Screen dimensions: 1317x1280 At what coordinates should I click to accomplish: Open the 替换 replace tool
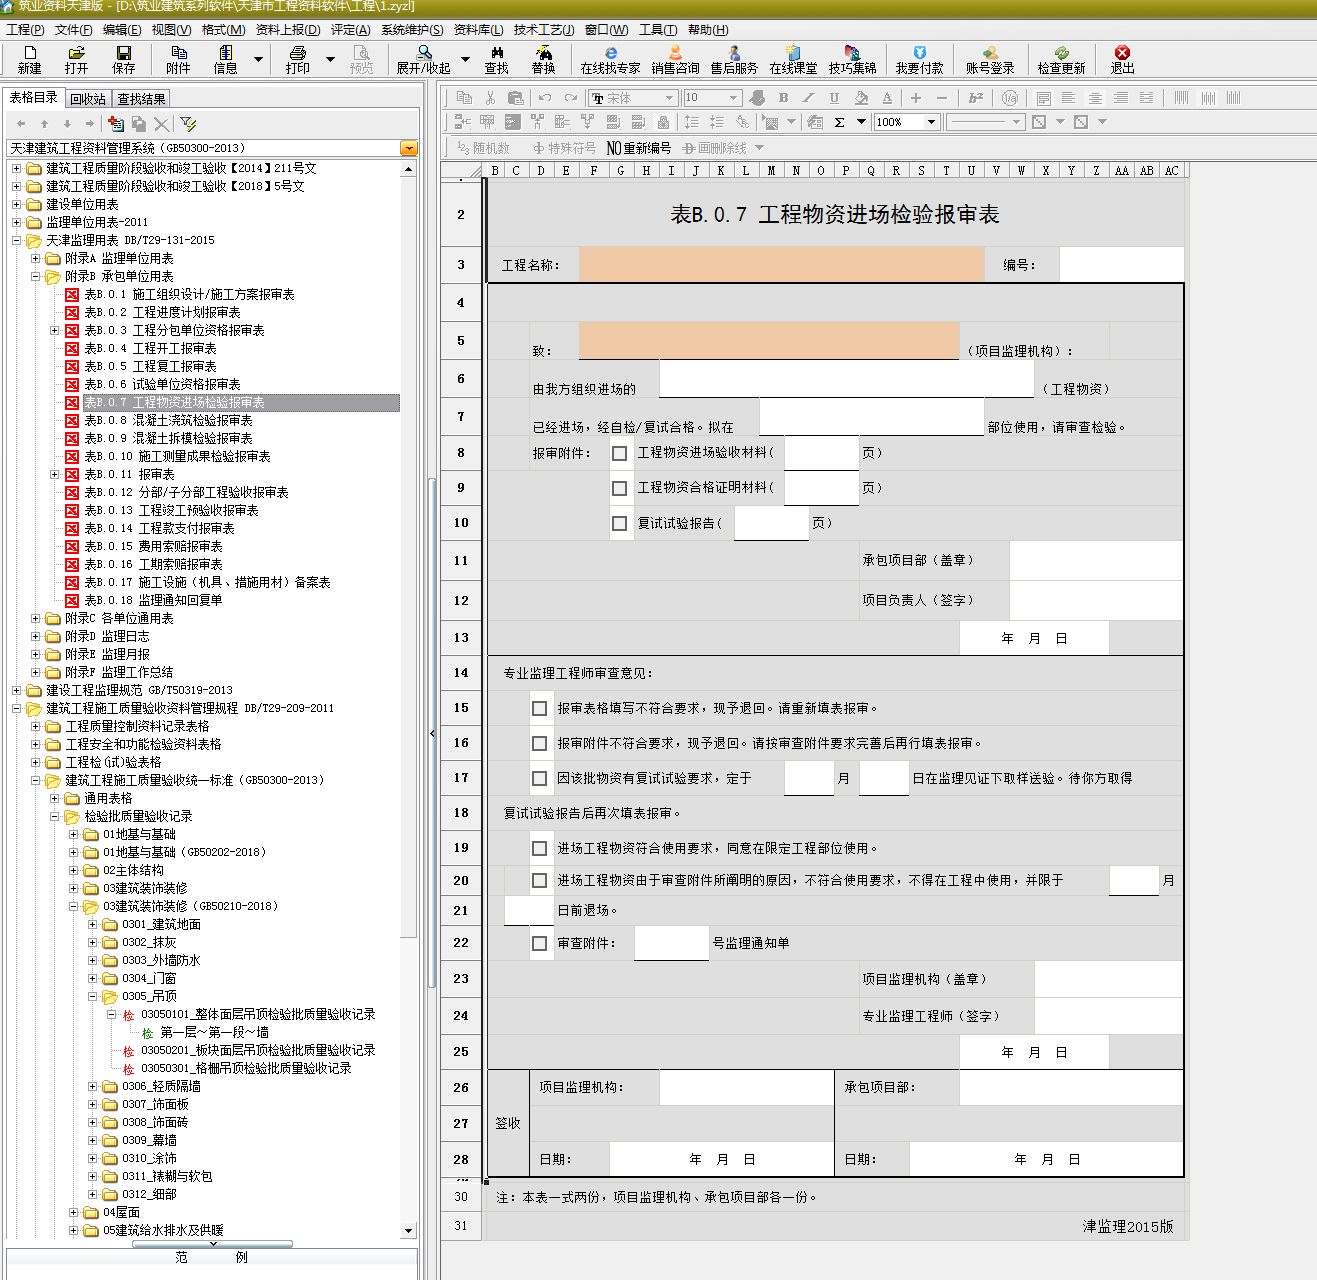543,59
